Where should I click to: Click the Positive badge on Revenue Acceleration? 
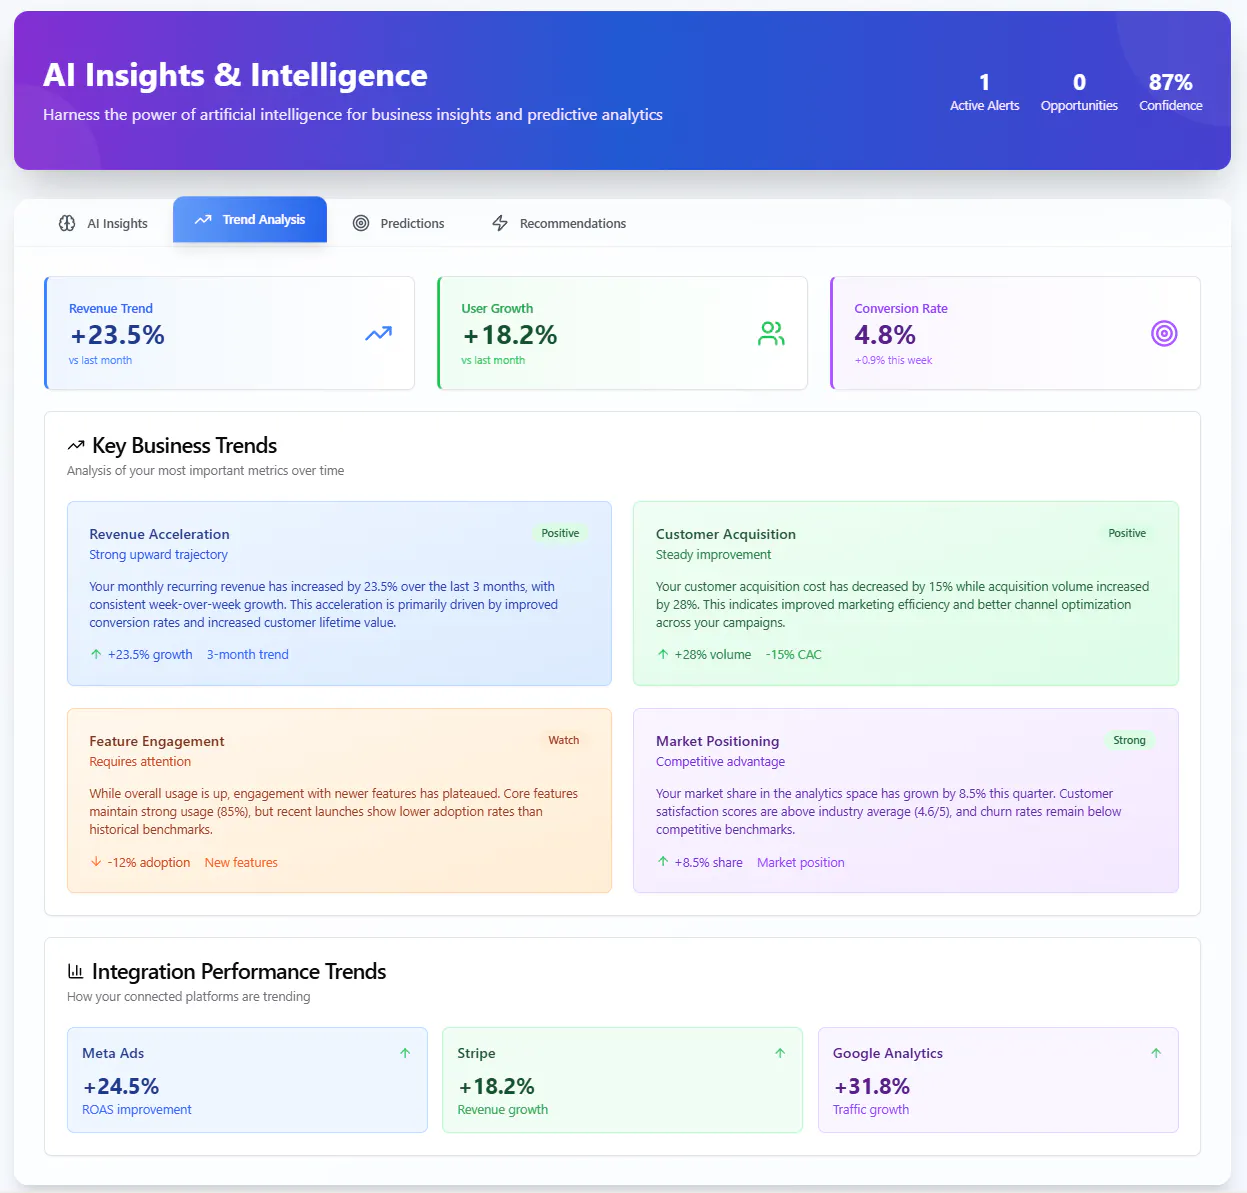tap(560, 533)
